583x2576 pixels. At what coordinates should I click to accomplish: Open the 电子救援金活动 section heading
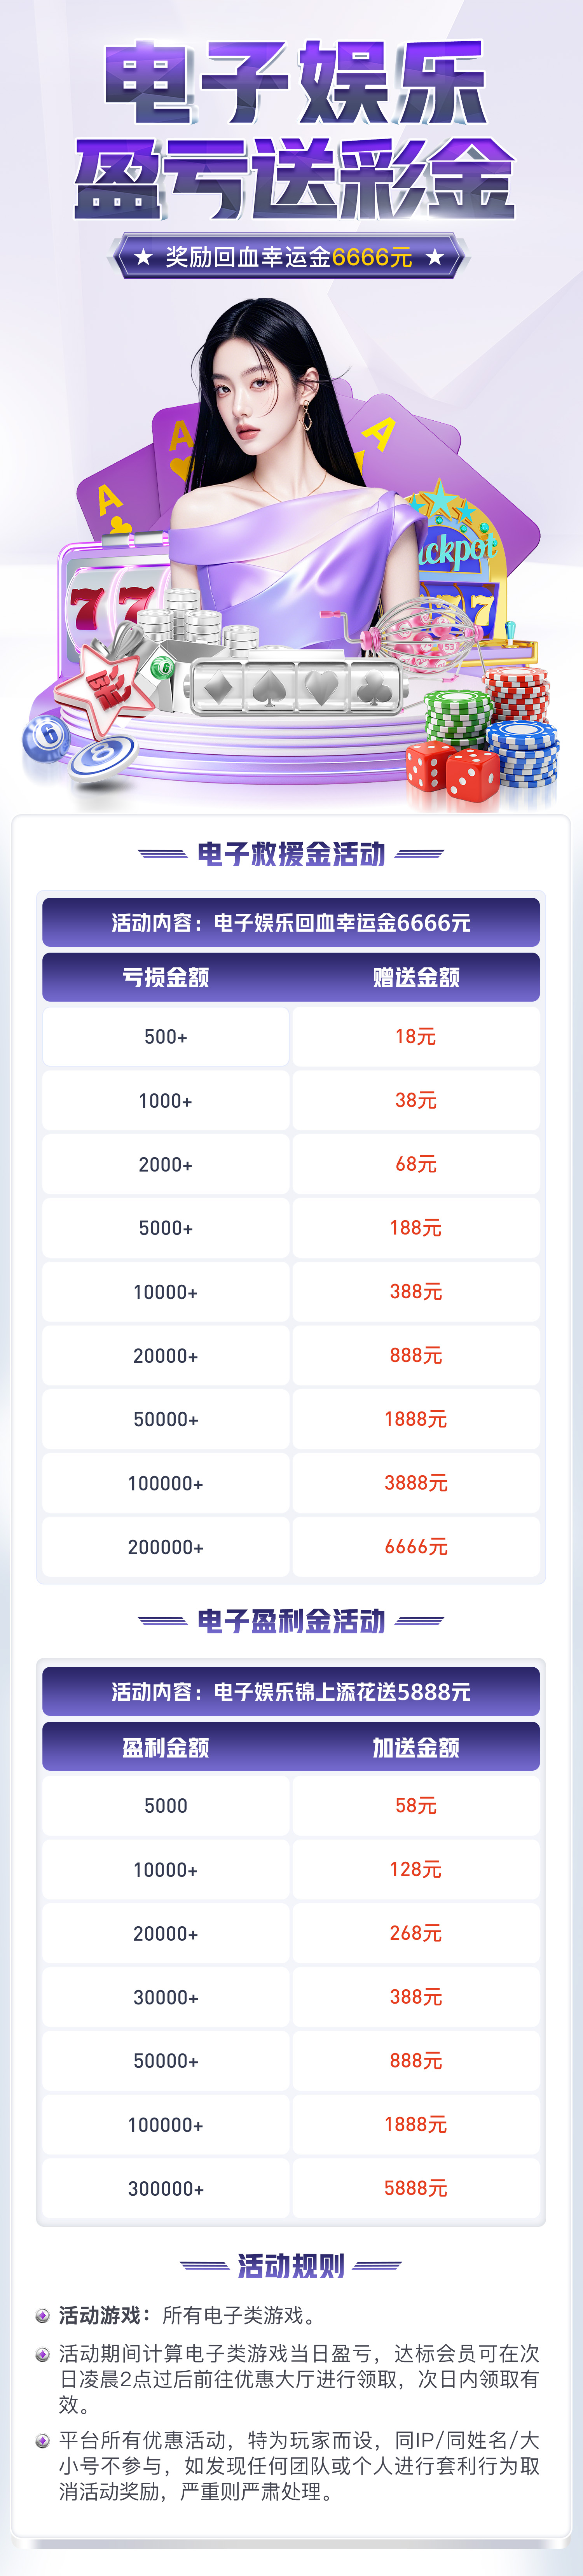click(x=291, y=854)
